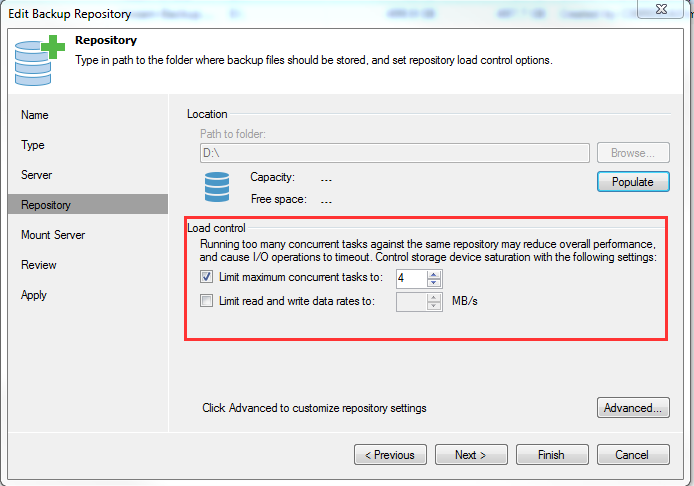Viewport: 694px width, 486px height.
Task: Go back with Previous button
Action: (x=390, y=455)
